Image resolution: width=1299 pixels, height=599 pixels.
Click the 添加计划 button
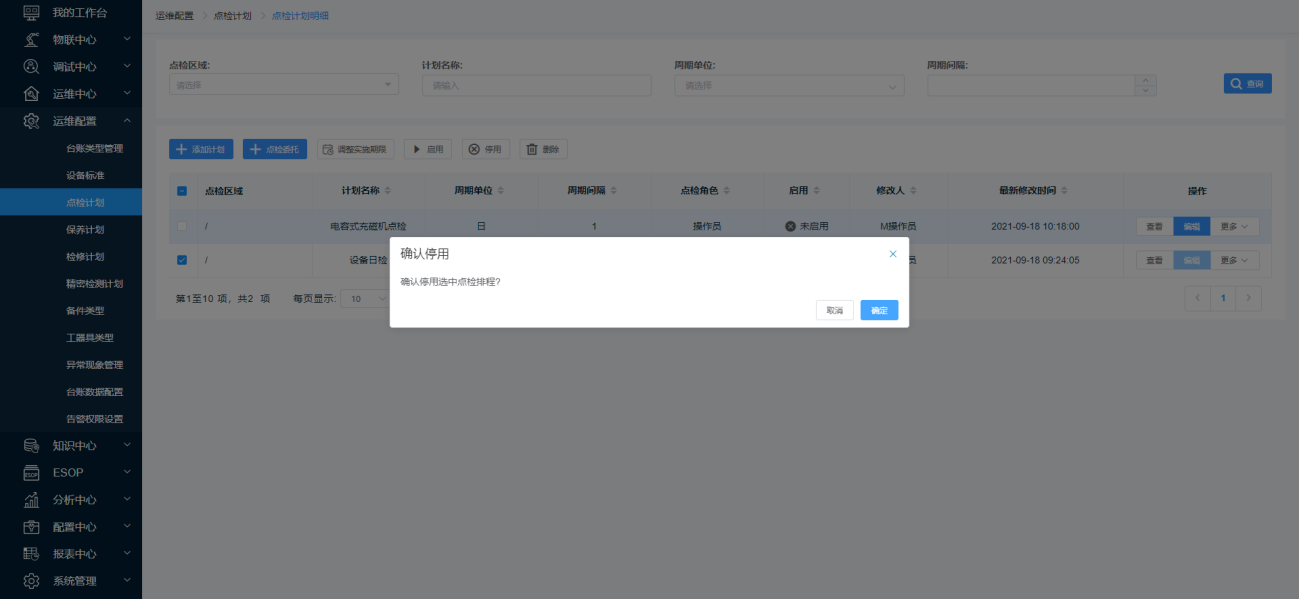tap(201, 149)
